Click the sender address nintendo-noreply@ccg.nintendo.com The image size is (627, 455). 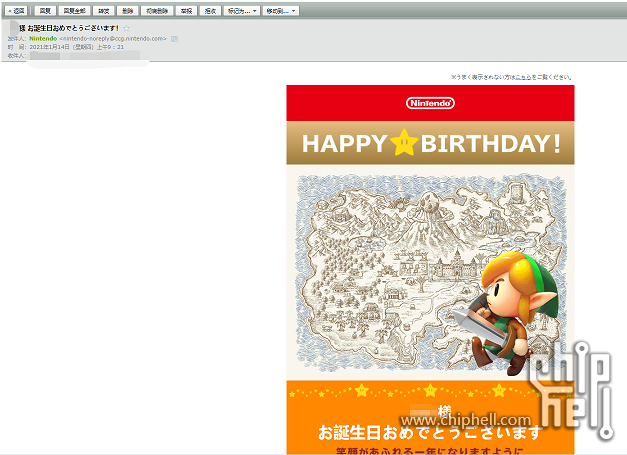pyautogui.click(x=113, y=39)
